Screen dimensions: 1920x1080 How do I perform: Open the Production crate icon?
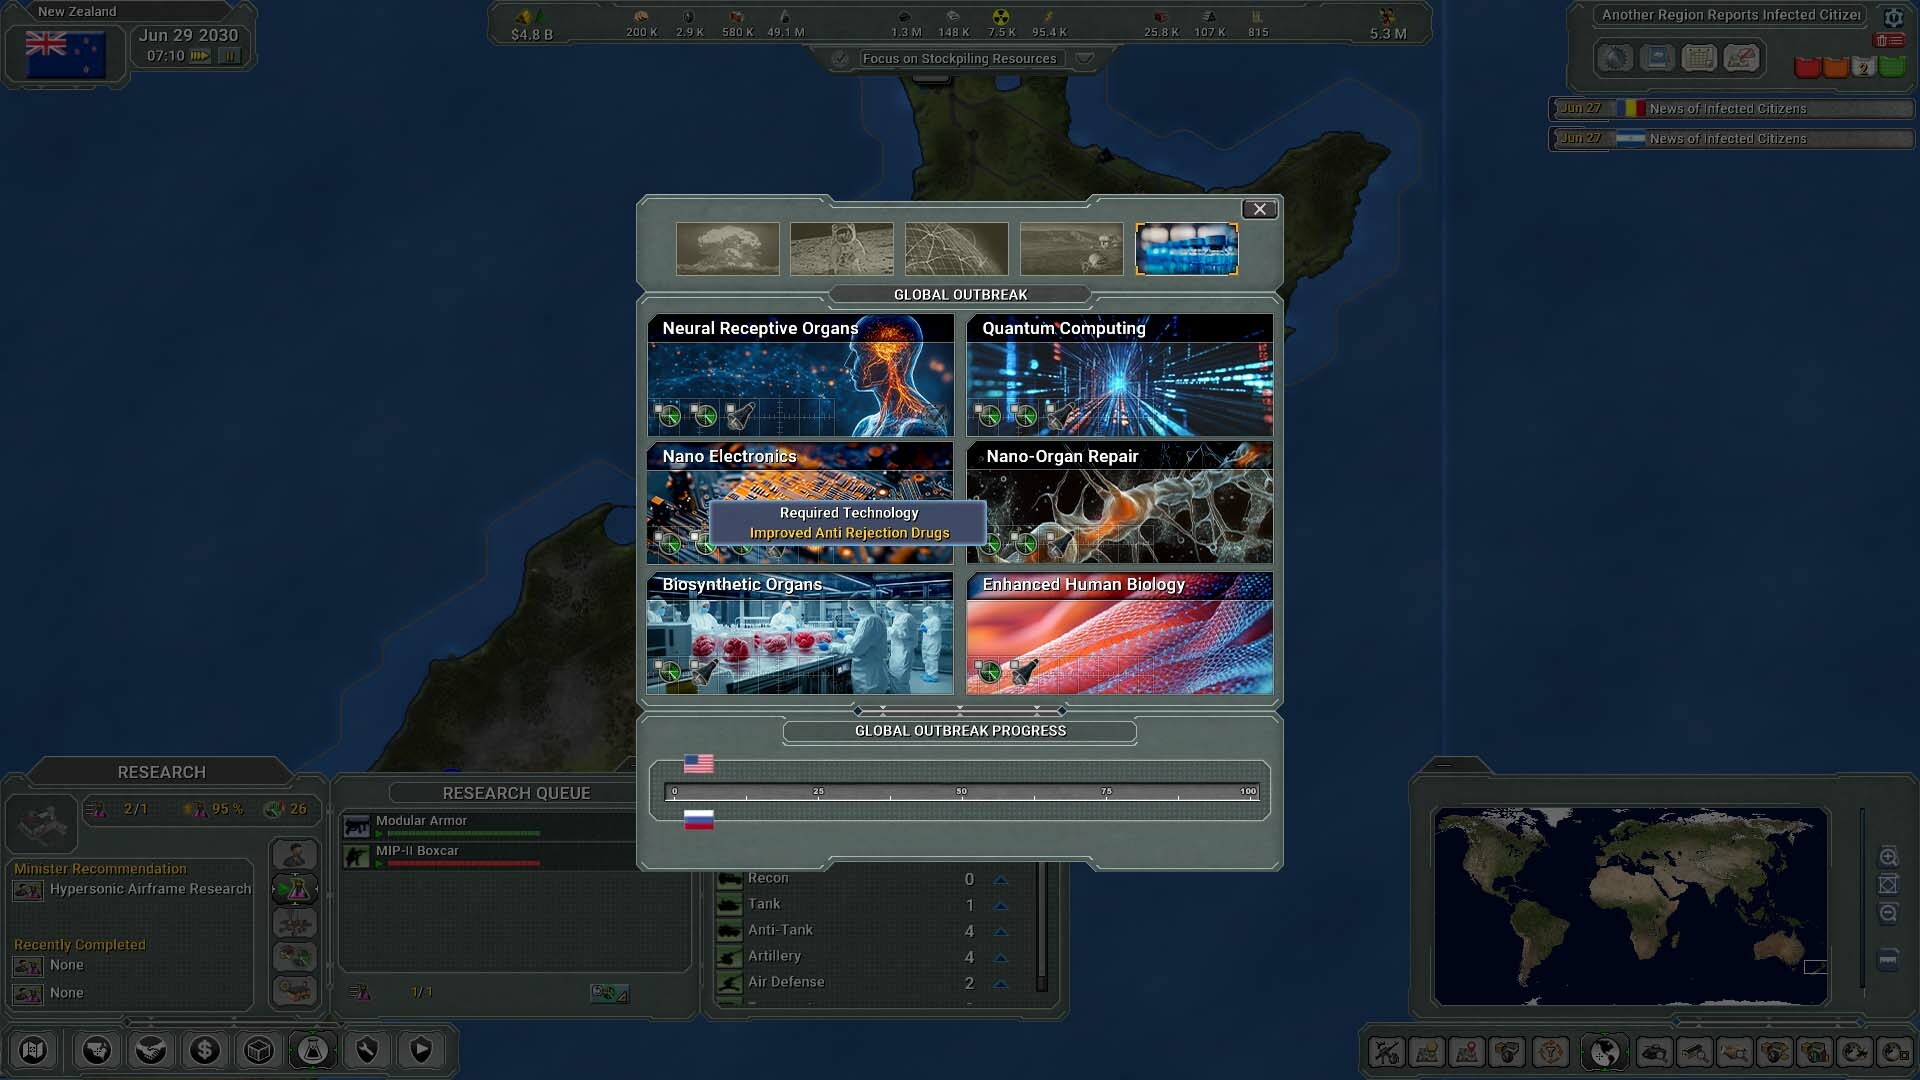point(258,1050)
